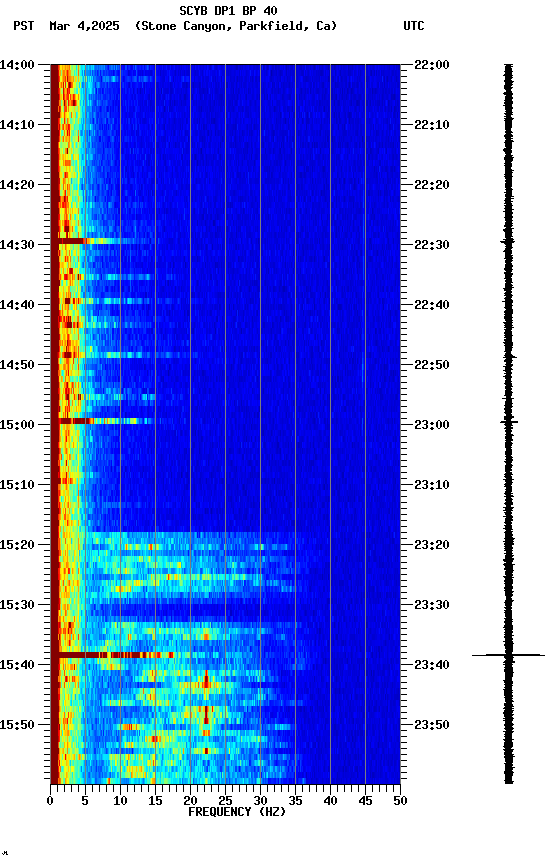Click the seismogram spike near 22:30 UTC
552x864 pixels.
click(507, 241)
